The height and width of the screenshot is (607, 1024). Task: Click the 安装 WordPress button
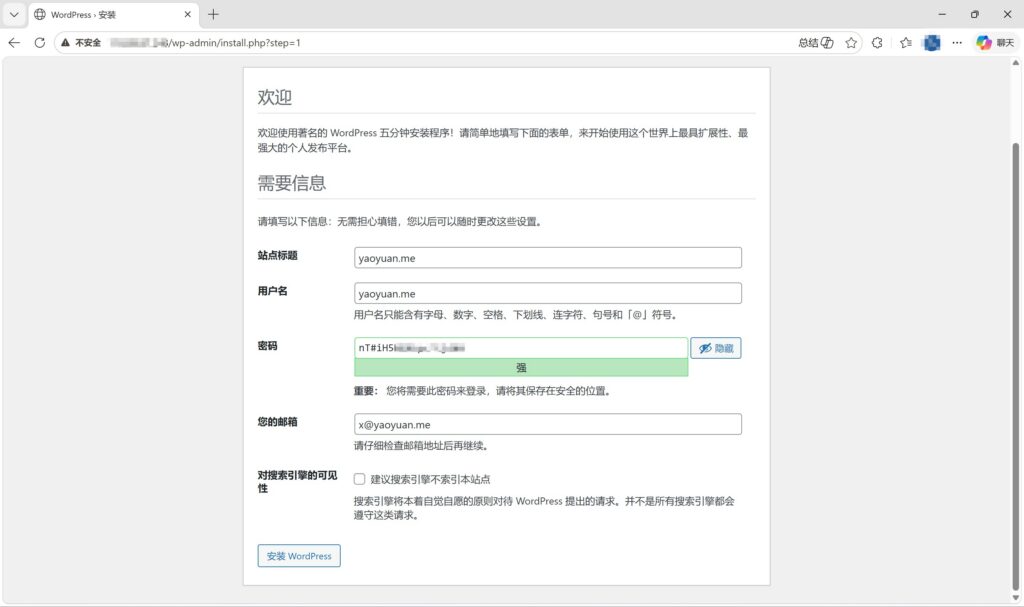[x=299, y=556]
